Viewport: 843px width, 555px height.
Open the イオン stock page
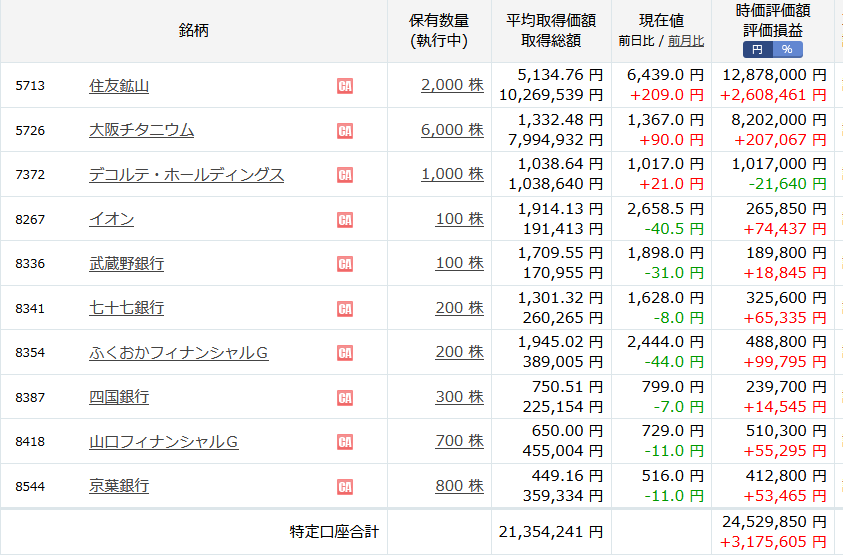(111, 219)
